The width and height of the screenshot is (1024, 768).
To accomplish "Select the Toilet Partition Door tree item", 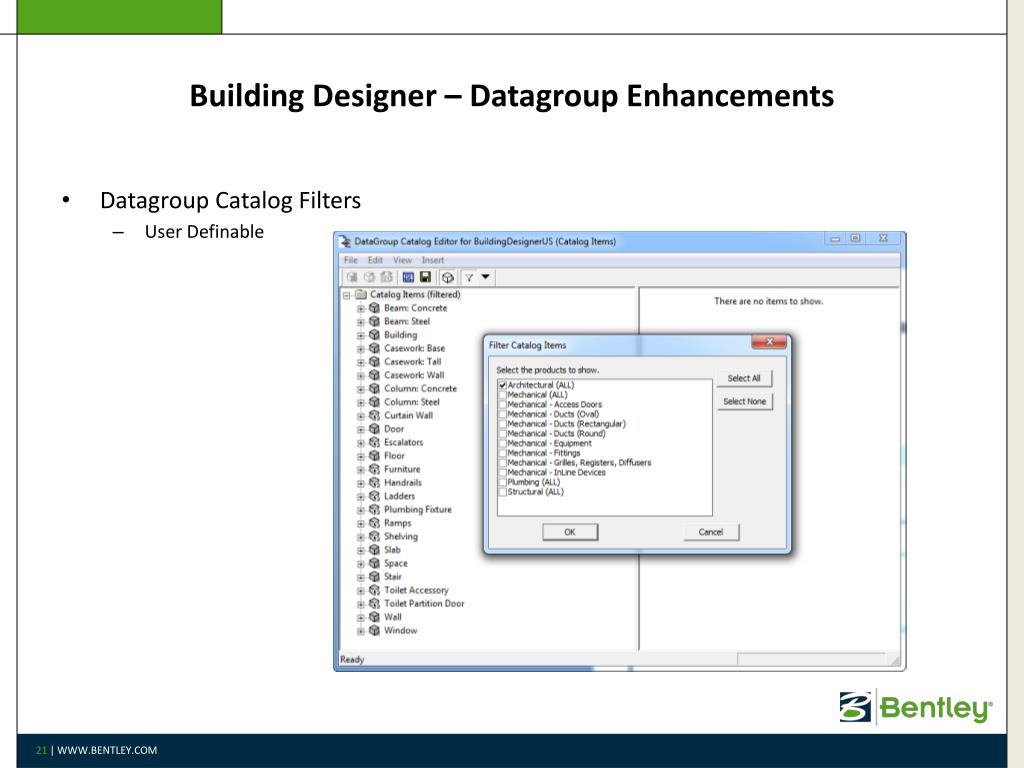I will click(x=424, y=603).
